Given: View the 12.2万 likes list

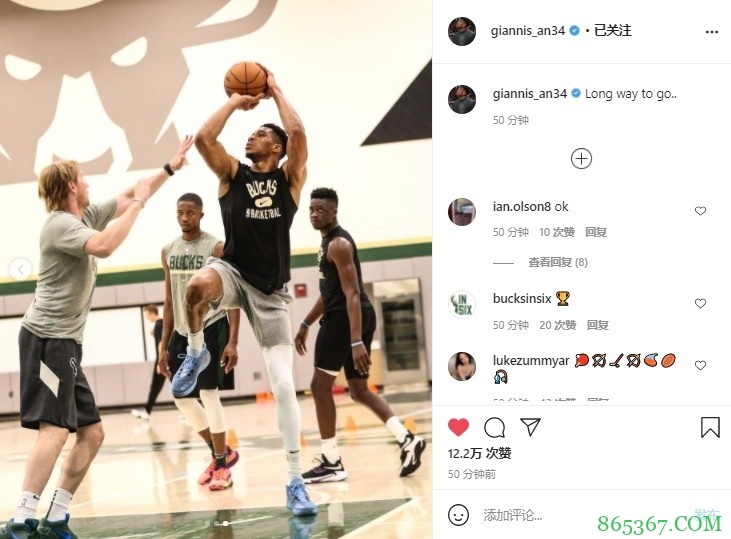Looking at the screenshot, I should (x=480, y=453).
